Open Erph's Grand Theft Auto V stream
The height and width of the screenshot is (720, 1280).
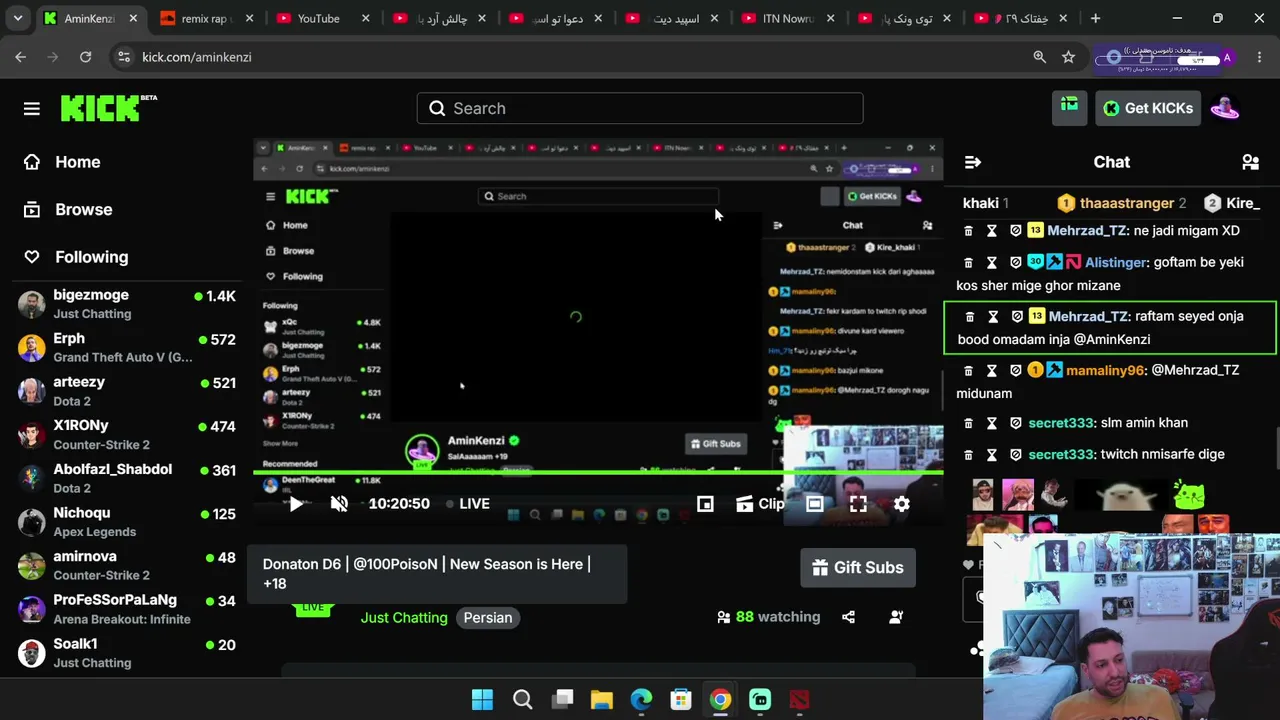tap(127, 347)
